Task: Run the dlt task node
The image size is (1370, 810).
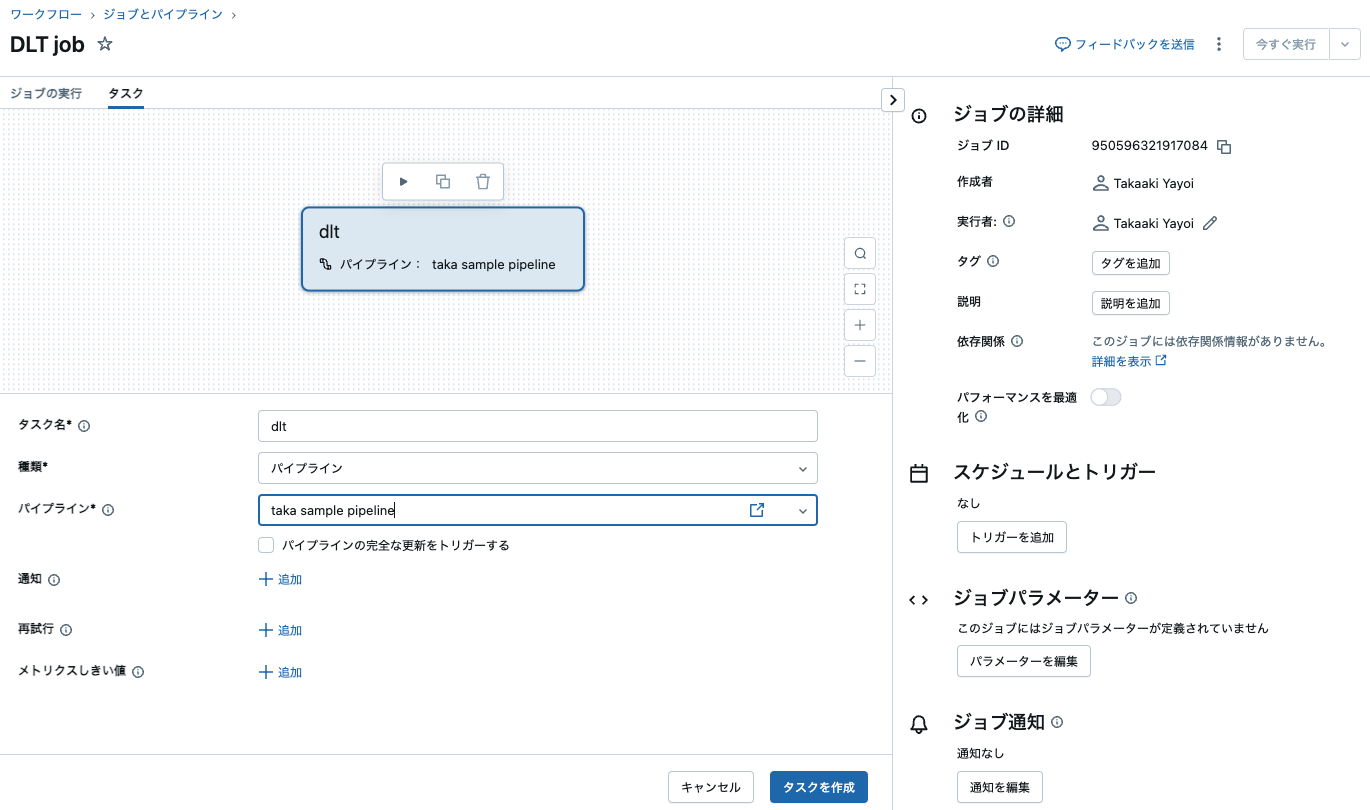Action: click(404, 181)
